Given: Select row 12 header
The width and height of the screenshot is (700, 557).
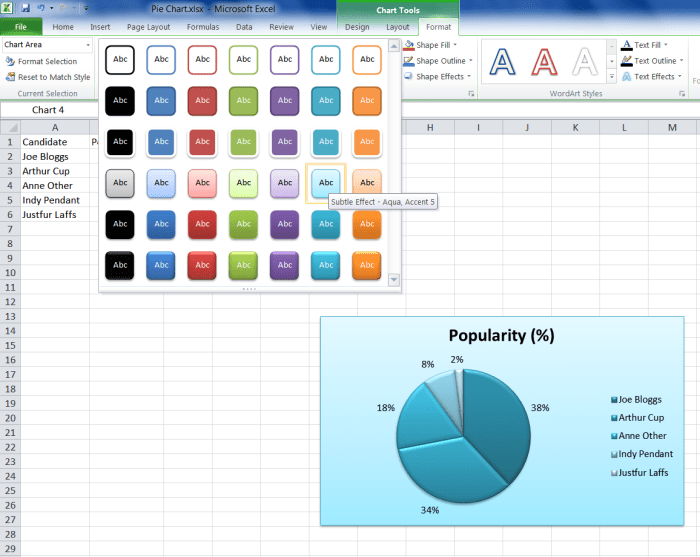Looking at the screenshot, I should [10, 302].
